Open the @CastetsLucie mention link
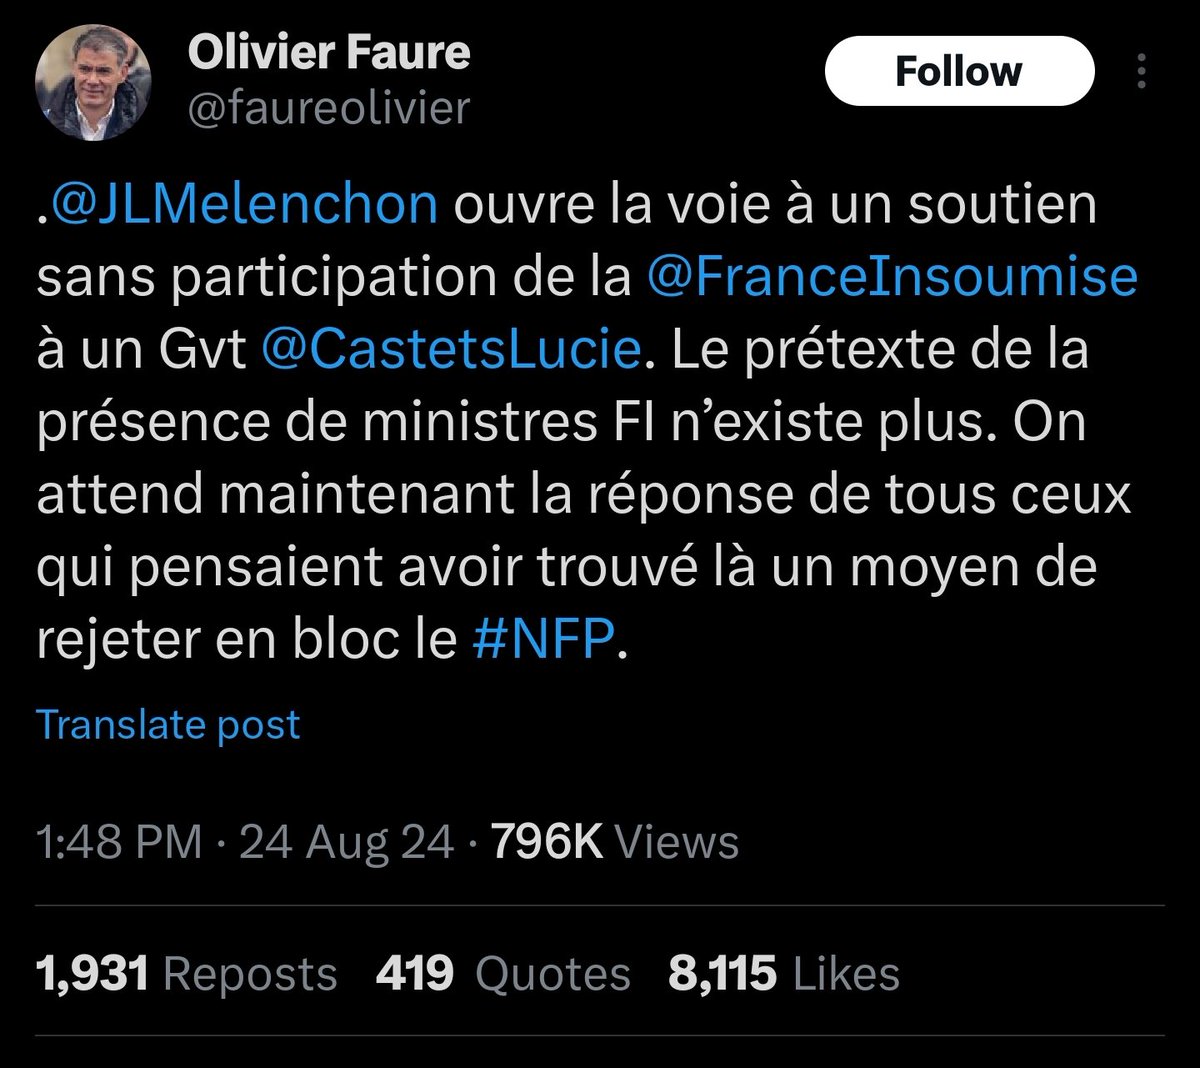 pos(450,350)
